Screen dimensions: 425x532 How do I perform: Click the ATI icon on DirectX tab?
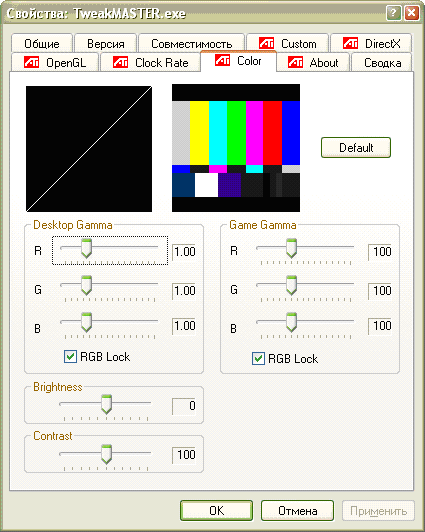click(x=350, y=43)
